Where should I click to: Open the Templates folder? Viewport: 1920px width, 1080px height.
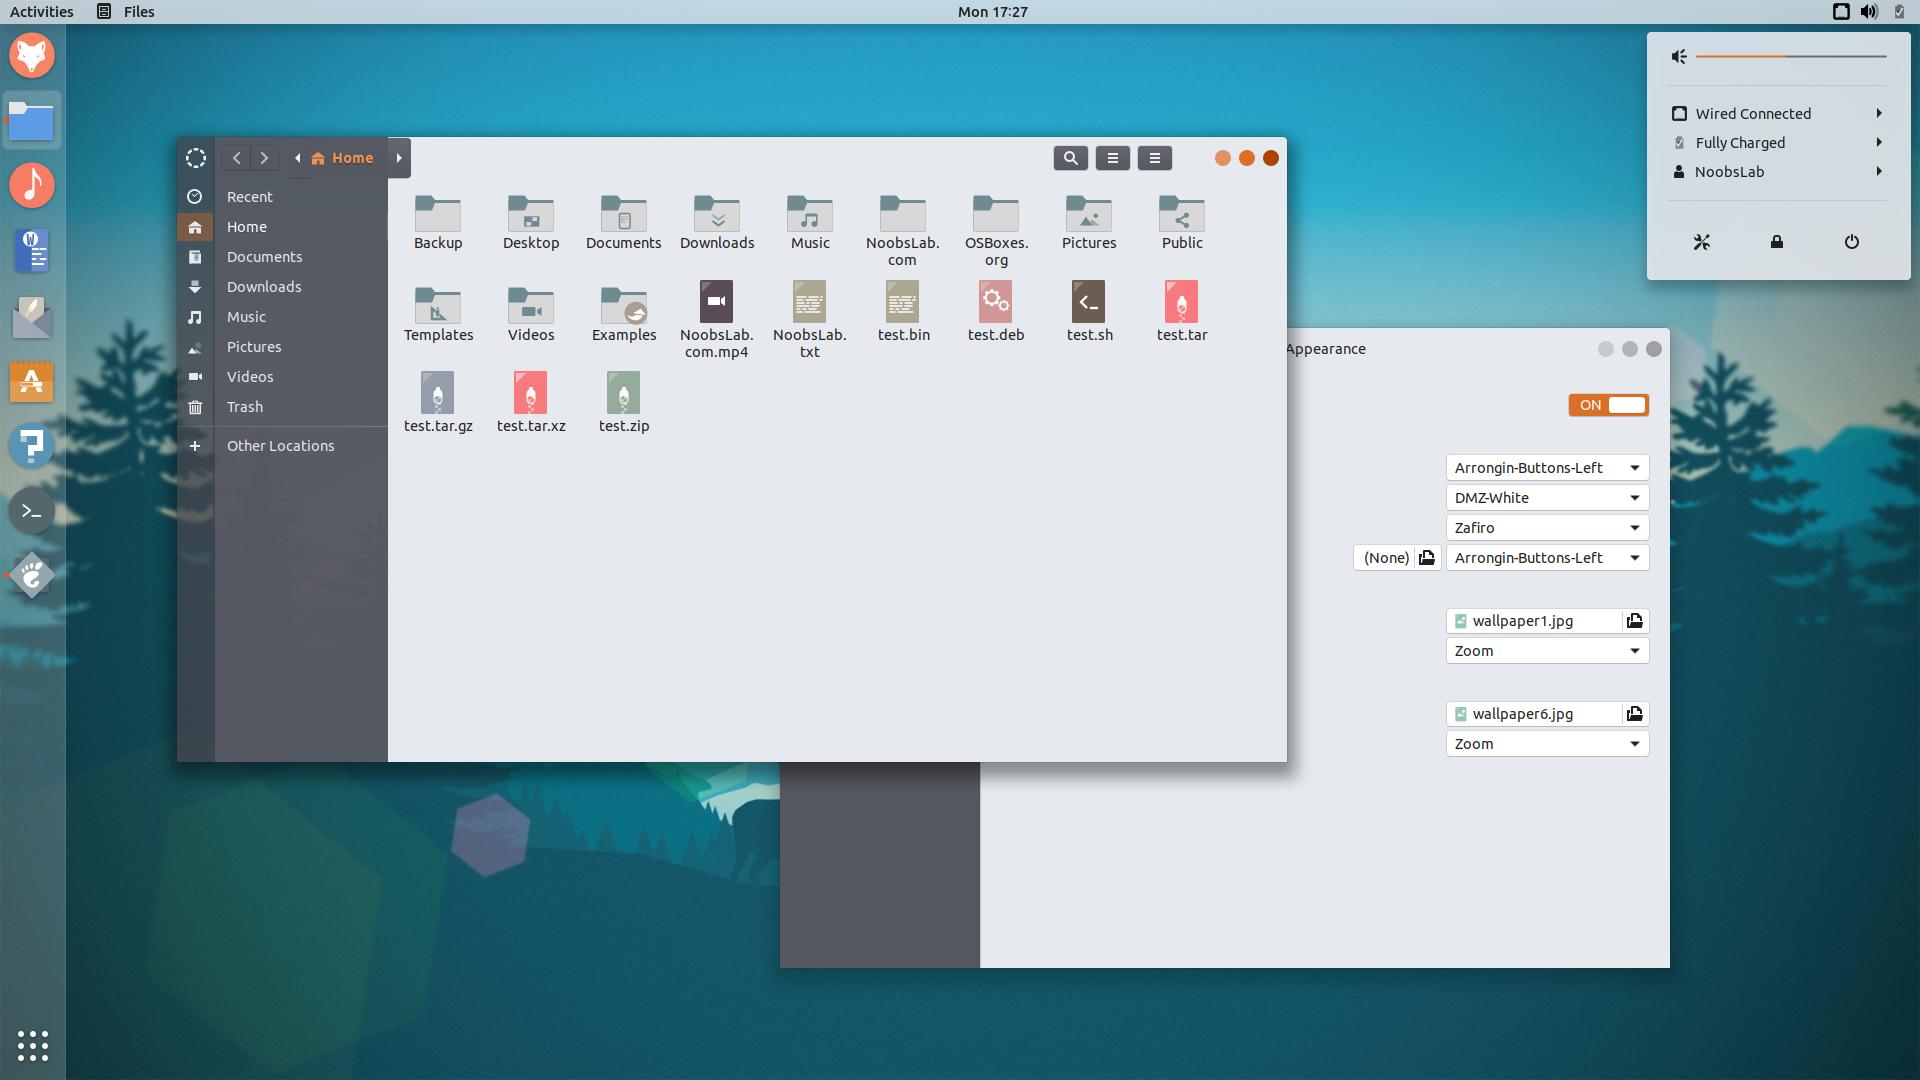click(x=438, y=314)
